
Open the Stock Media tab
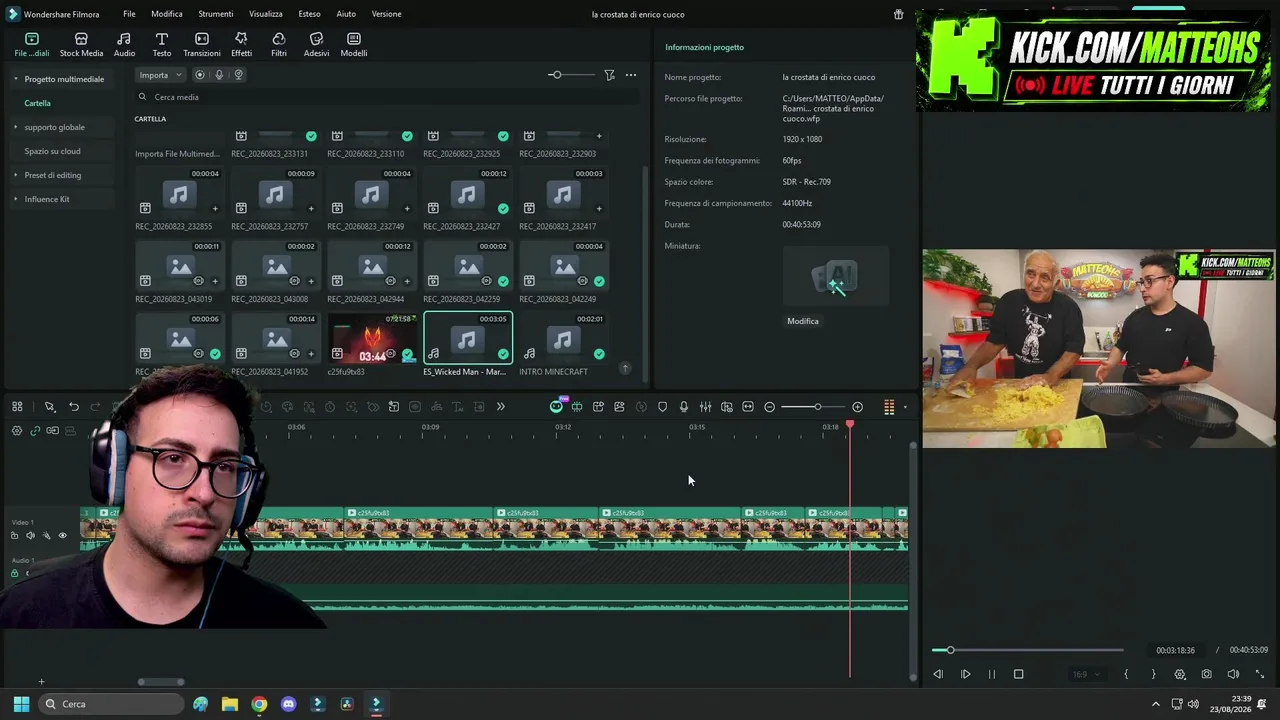click(81, 44)
